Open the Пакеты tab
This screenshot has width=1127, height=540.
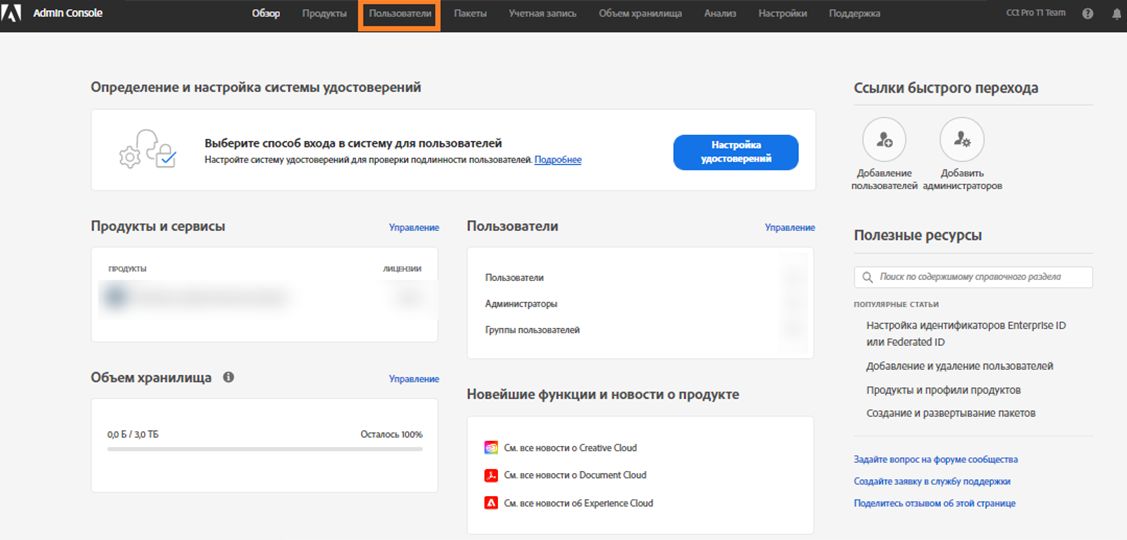(x=470, y=14)
